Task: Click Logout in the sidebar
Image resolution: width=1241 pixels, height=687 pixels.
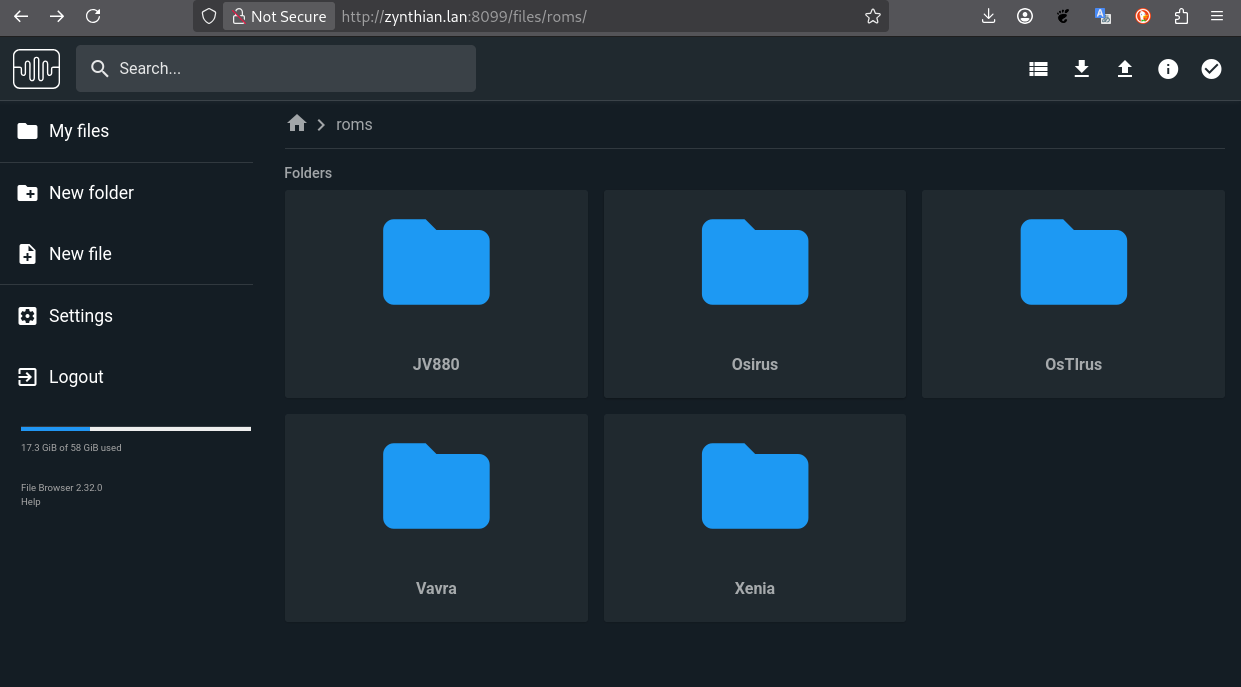Action: pyautogui.click(x=76, y=377)
